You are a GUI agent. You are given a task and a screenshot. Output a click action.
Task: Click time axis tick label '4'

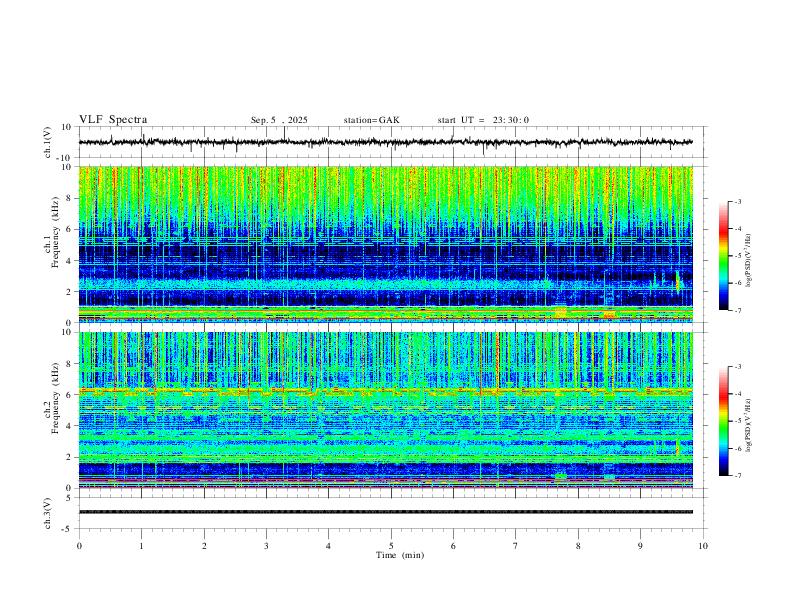pos(328,546)
